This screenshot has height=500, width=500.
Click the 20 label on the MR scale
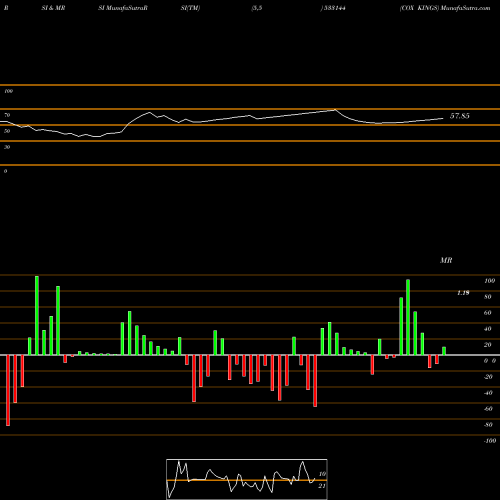point(488,345)
